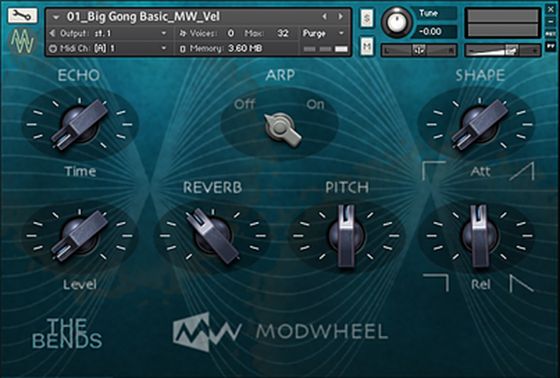The height and width of the screenshot is (378, 560).
Task: Select the ramp attack shape icon
Action: [x=522, y=171]
